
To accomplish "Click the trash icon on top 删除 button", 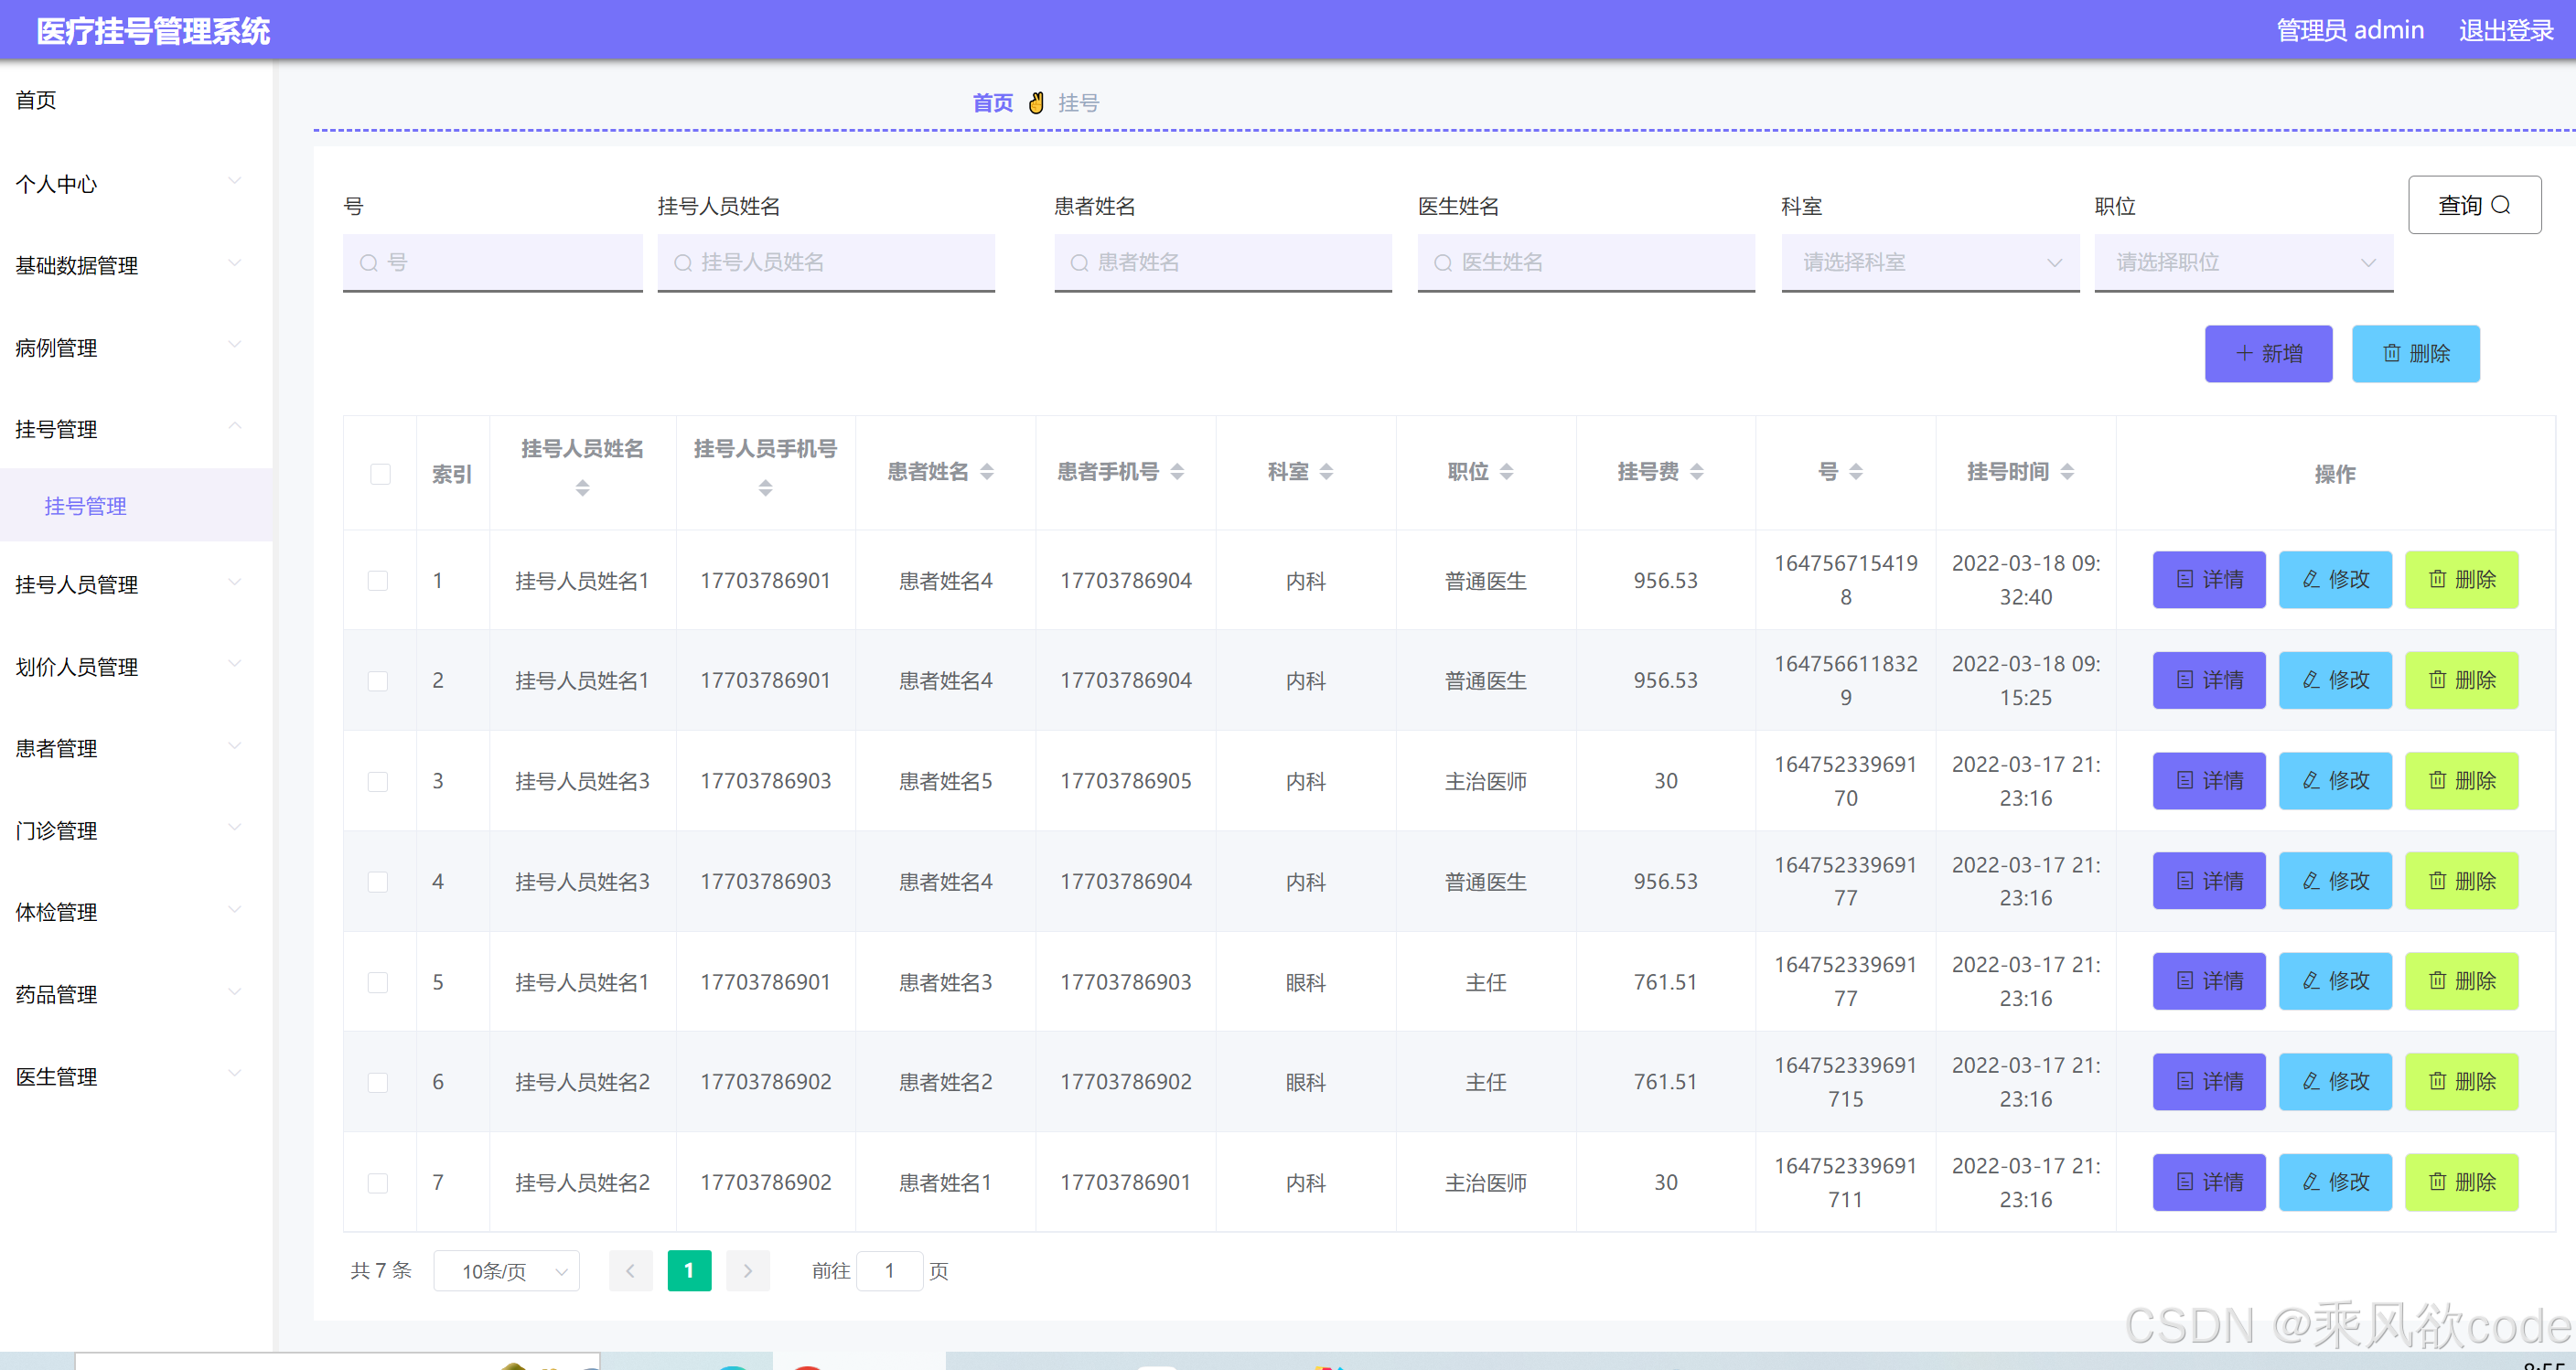I will tap(2391, 353).
